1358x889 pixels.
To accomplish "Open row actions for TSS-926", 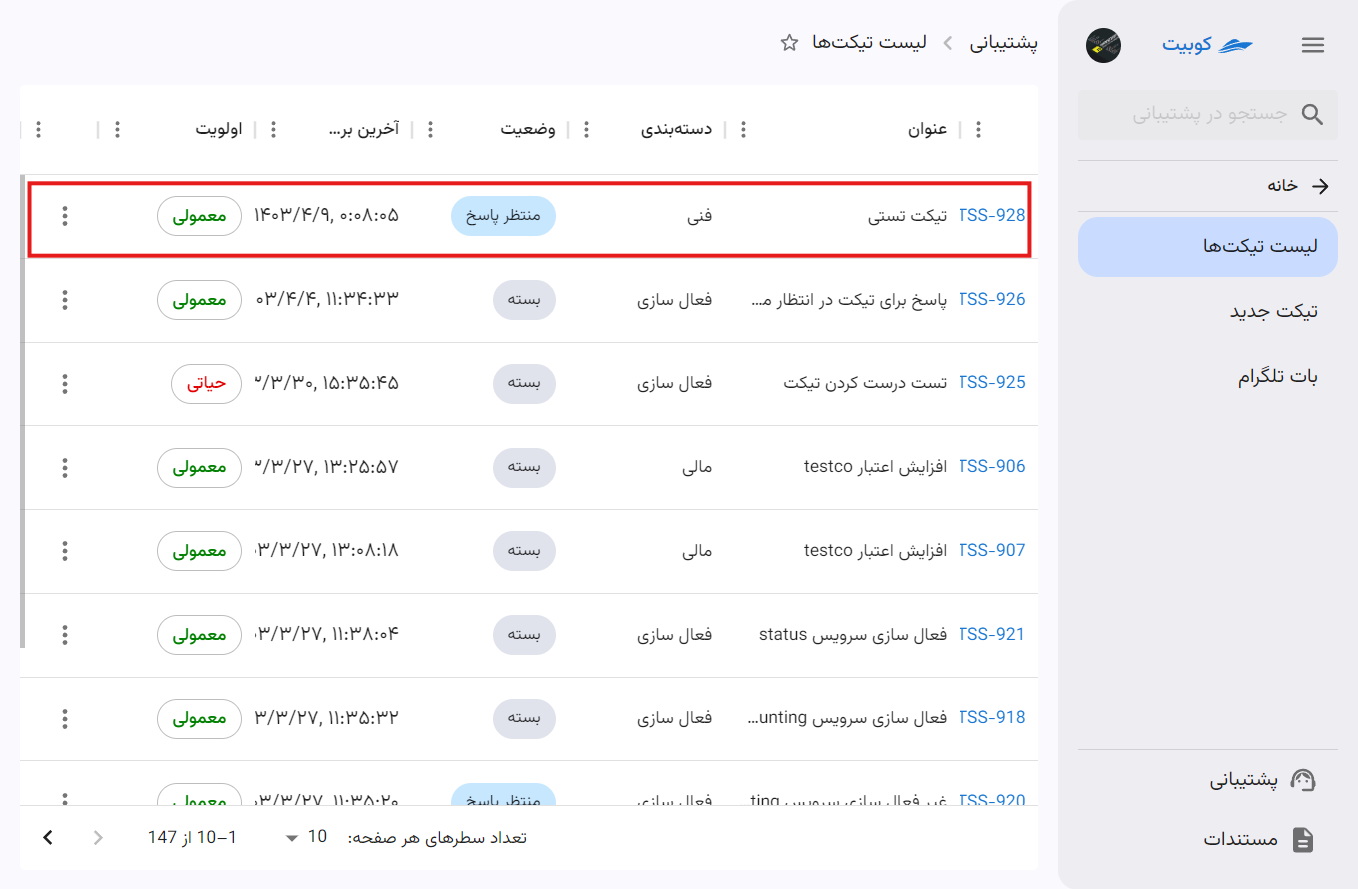I will click(65, 300).
